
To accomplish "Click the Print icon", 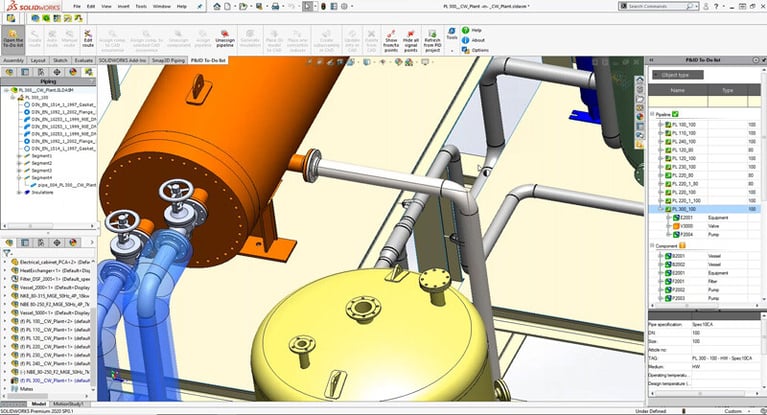I will click(275, 6).
